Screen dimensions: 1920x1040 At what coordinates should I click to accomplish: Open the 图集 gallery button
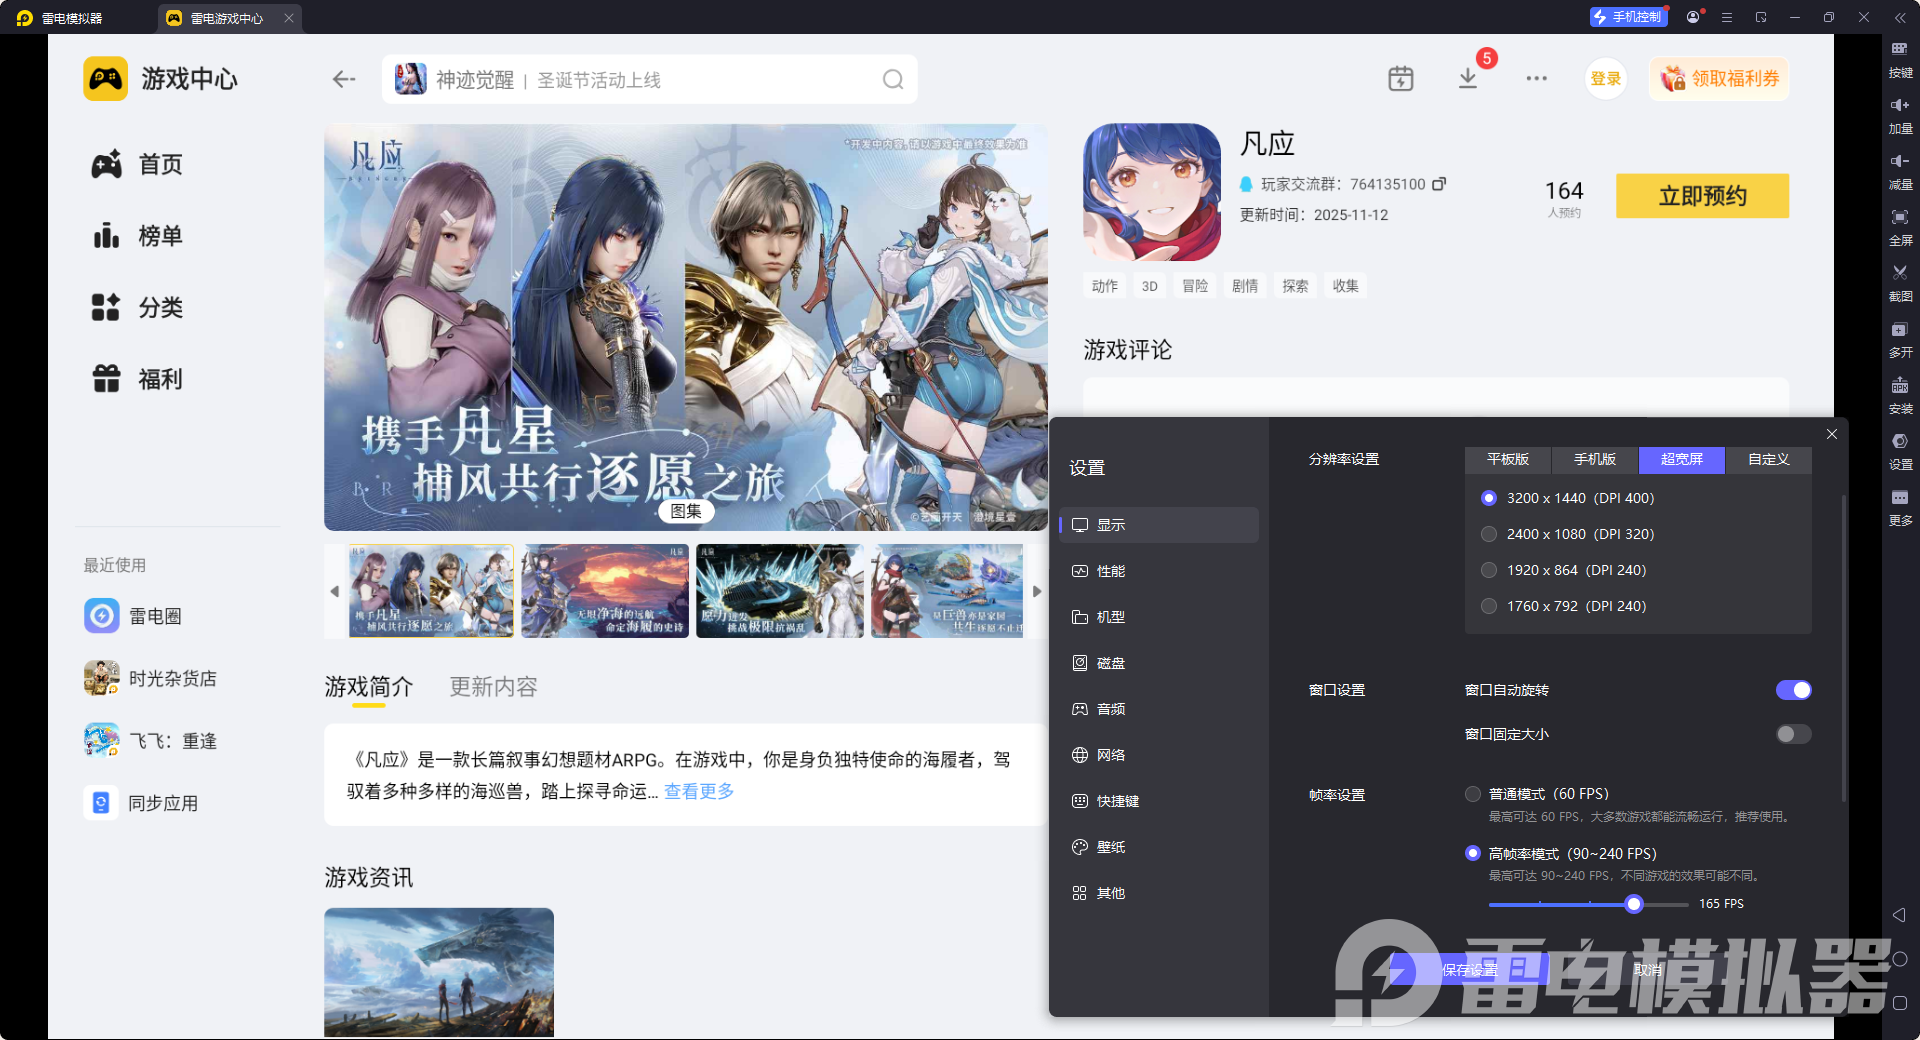(x=686, y=511)
